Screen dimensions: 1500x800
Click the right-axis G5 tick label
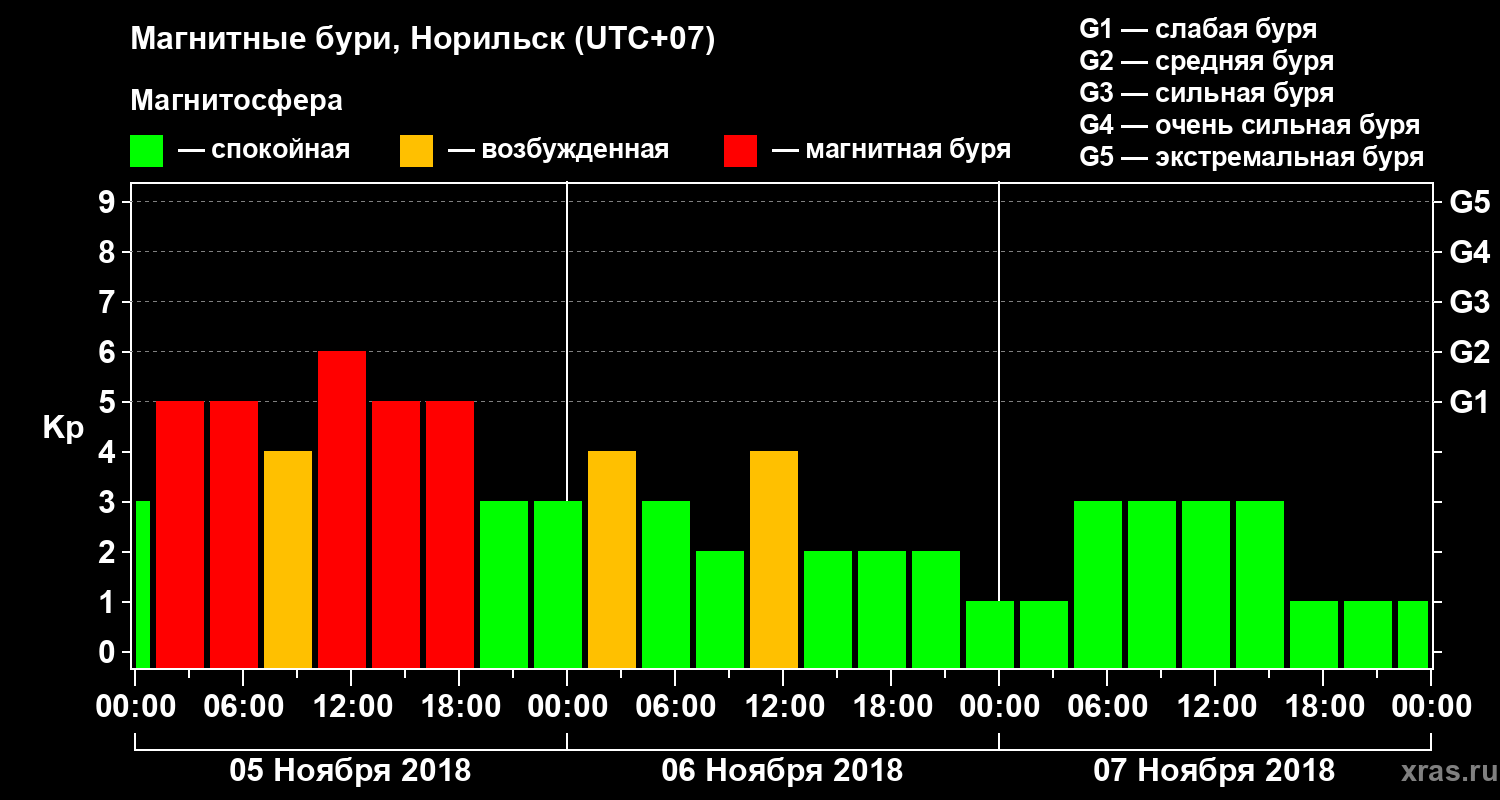click(1470, 202)
